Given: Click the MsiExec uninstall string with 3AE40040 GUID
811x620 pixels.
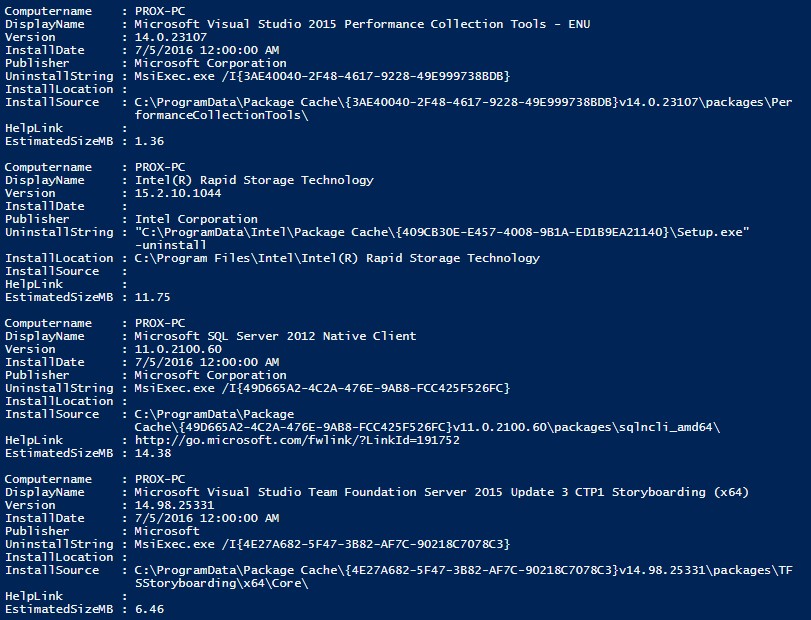Looking at the screenshot, I should (322, 77).
